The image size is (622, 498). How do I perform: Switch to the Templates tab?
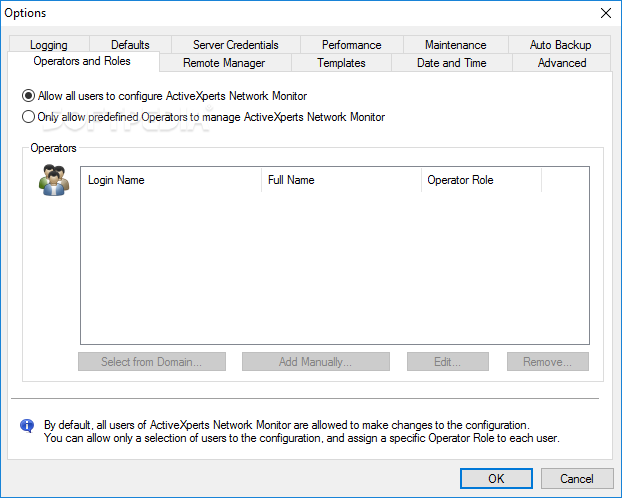[x=341, y=63]
